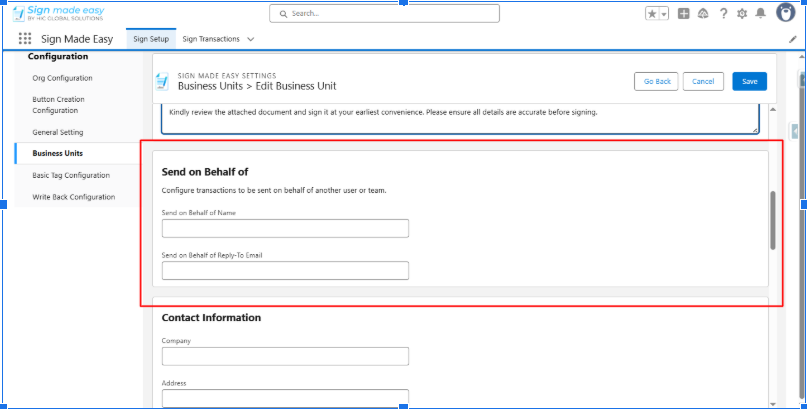Screen dimensions: 807x409
Task: Click the form scrollbar up arrow
Action: pos(773,110)
